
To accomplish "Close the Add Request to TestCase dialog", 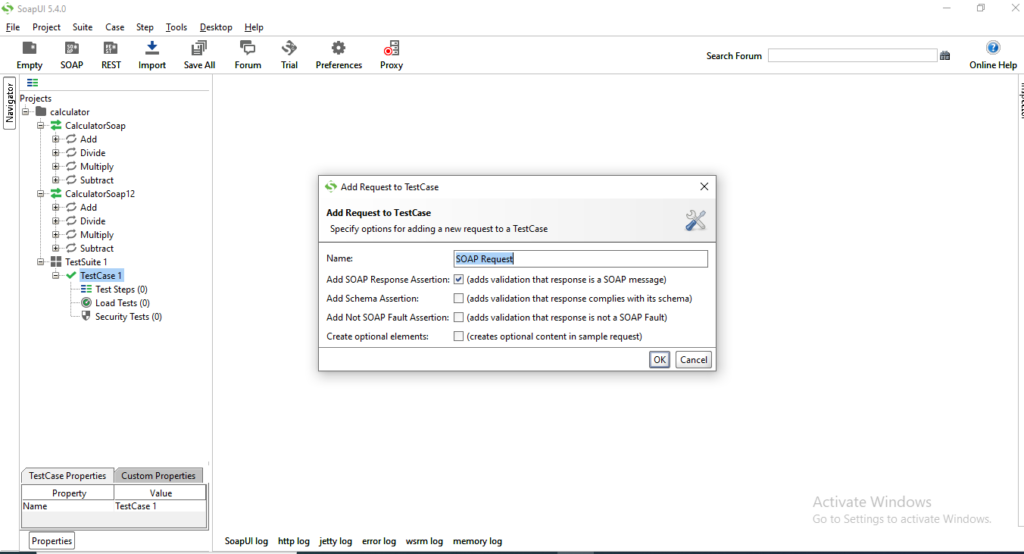I will pyautogui.click(x=704, y=187).
